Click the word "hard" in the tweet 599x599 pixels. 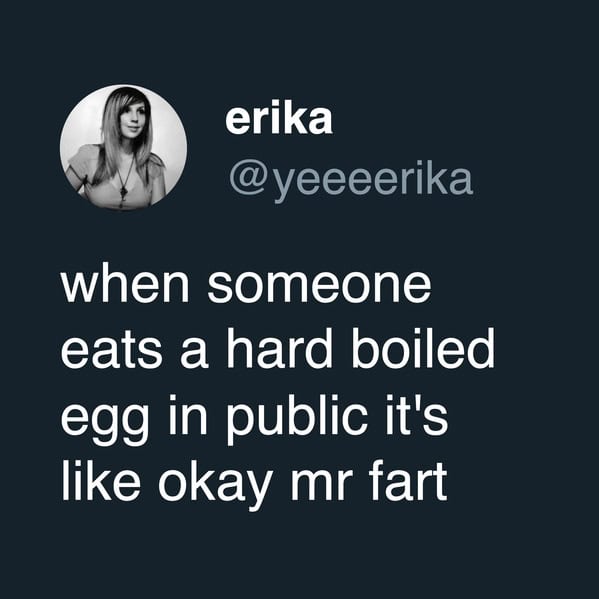(x=280, y=350)
